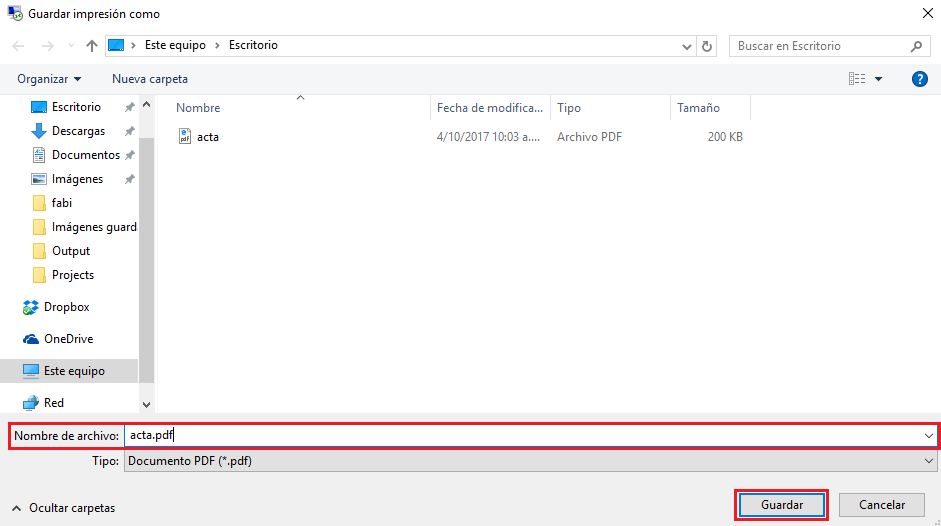The height and width of the screenshot is (526, 941).
Task: Click the refresh icon beside address bar
Action: tap(708, 46)
